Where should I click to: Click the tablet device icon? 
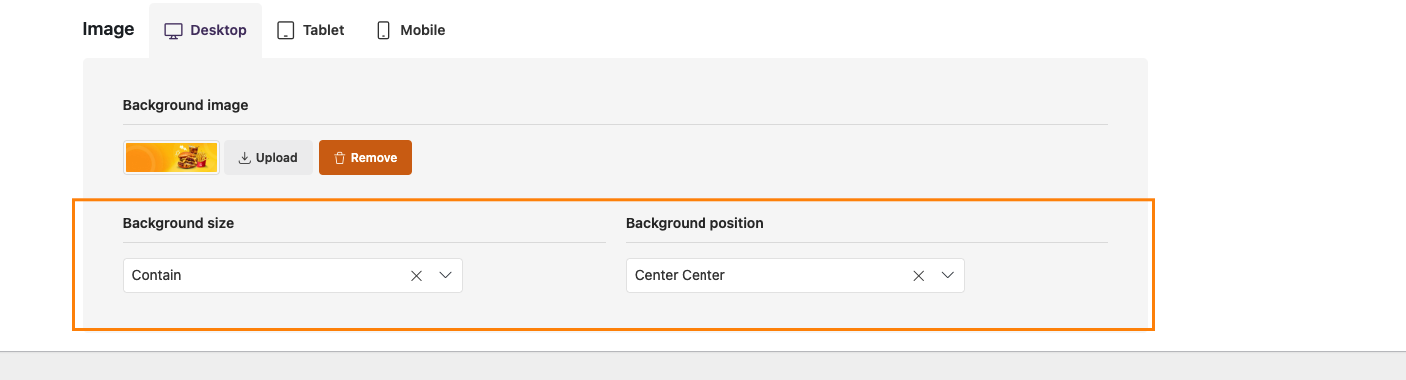pos(286,31)
